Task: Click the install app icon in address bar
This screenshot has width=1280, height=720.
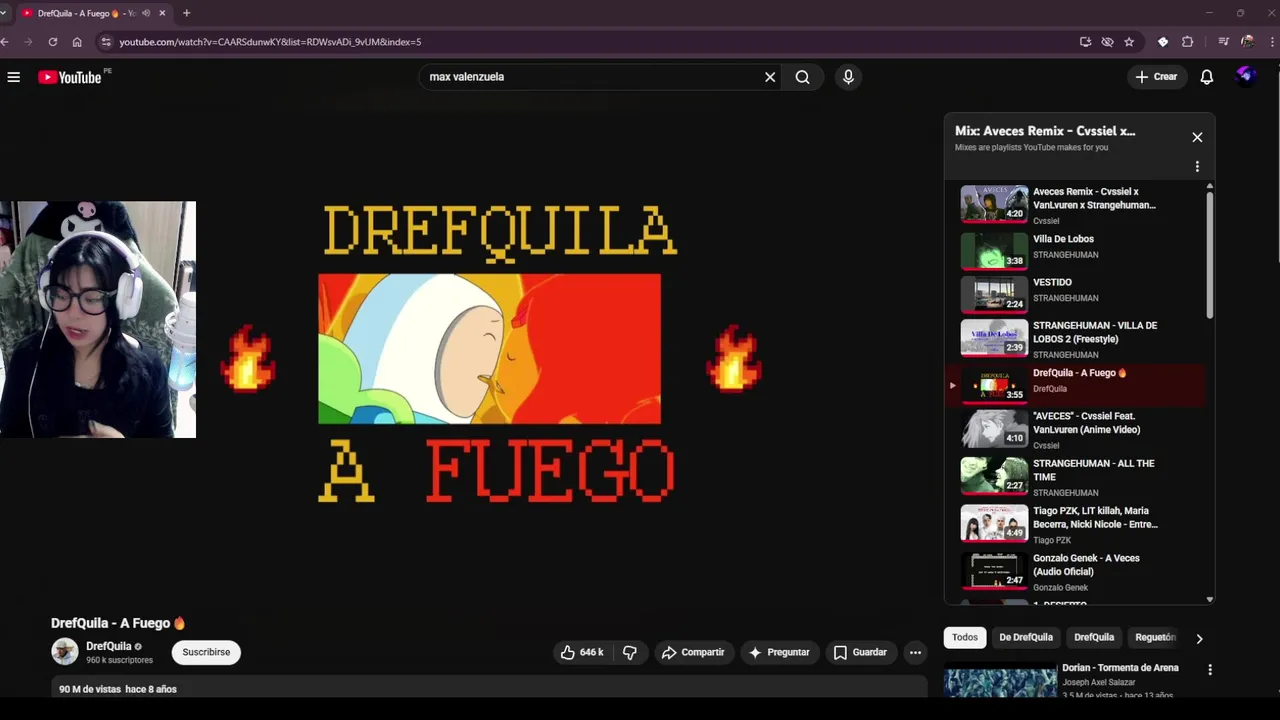Action: pyautogui.click(x=1085, y=42)
